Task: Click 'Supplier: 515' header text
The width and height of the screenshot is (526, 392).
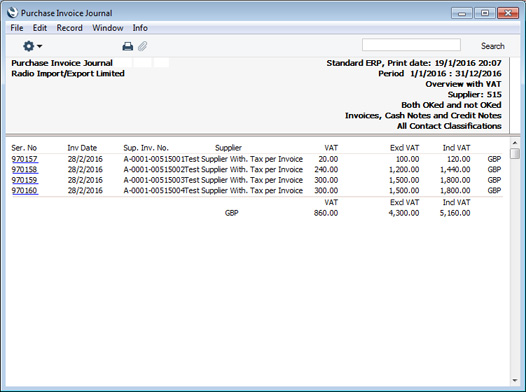Action: pos(475,95)
